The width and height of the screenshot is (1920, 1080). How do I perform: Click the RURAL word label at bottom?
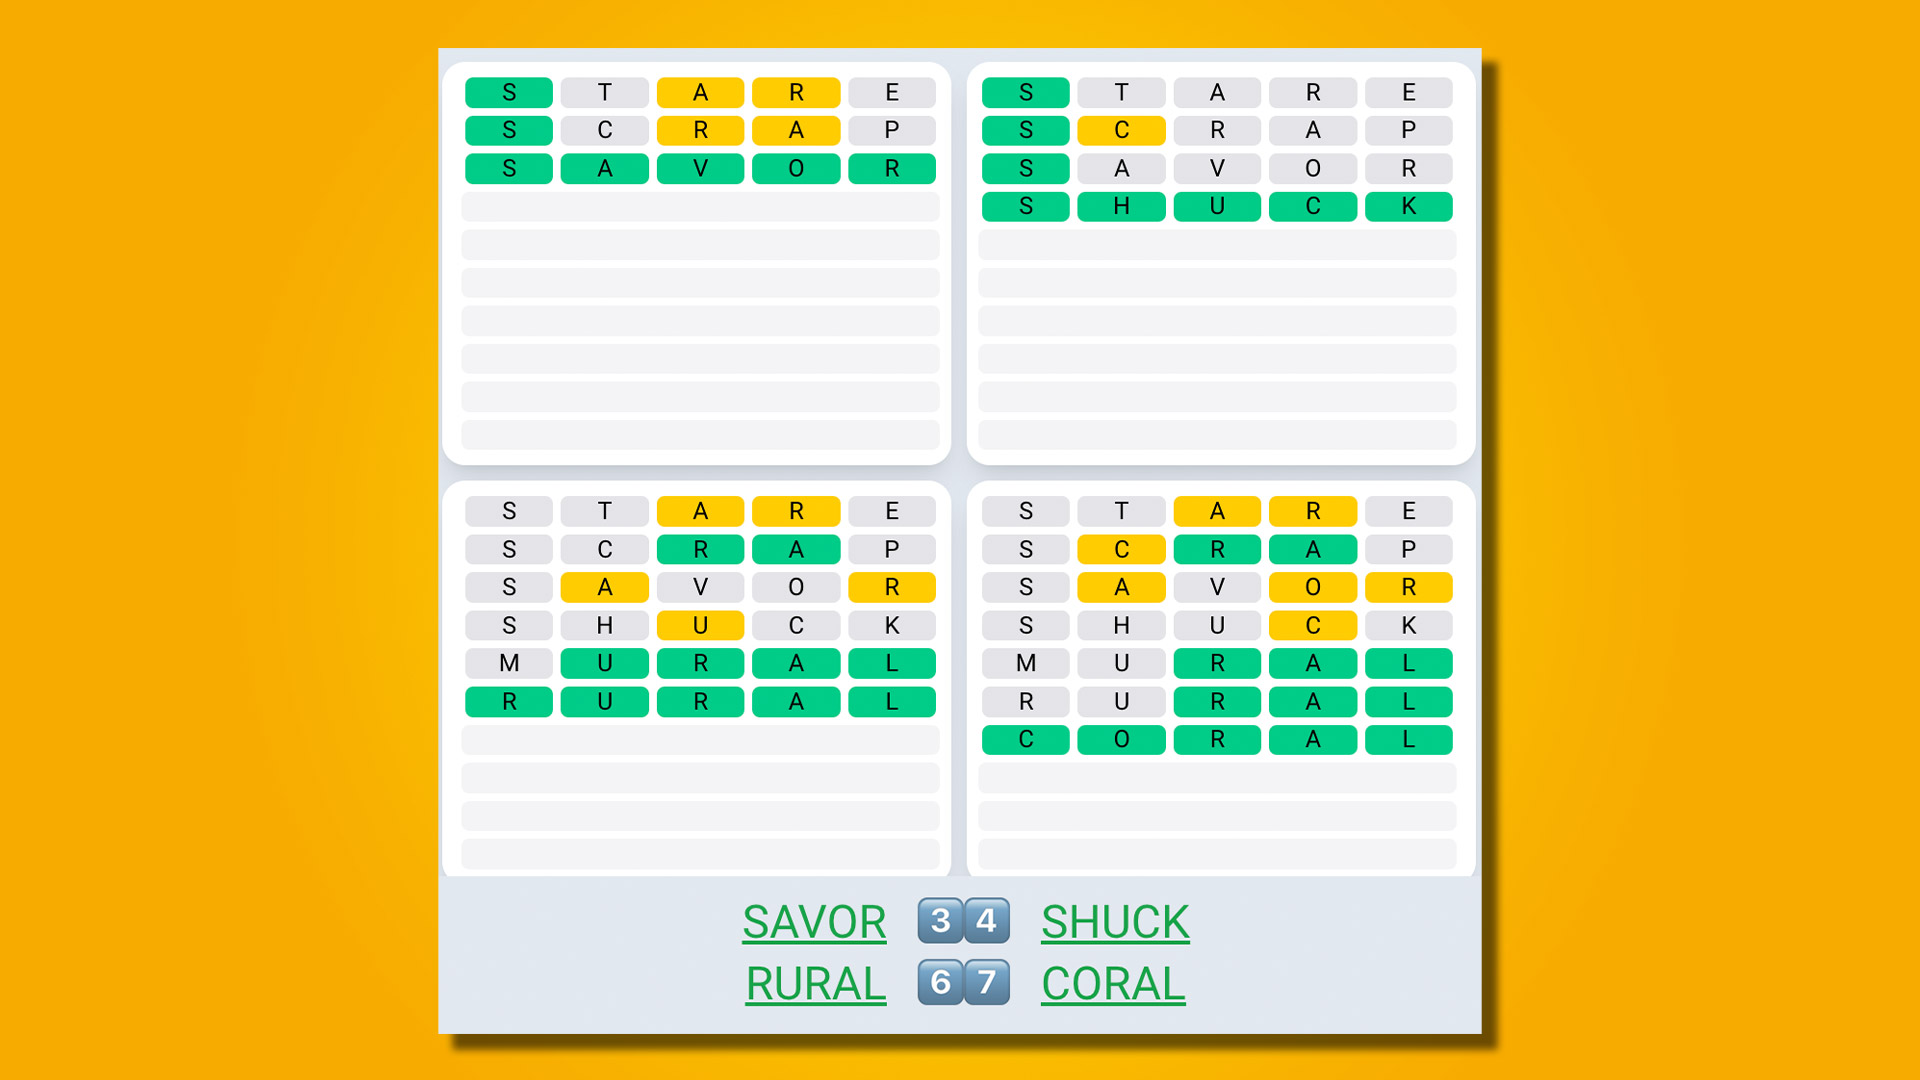point(812,982)
